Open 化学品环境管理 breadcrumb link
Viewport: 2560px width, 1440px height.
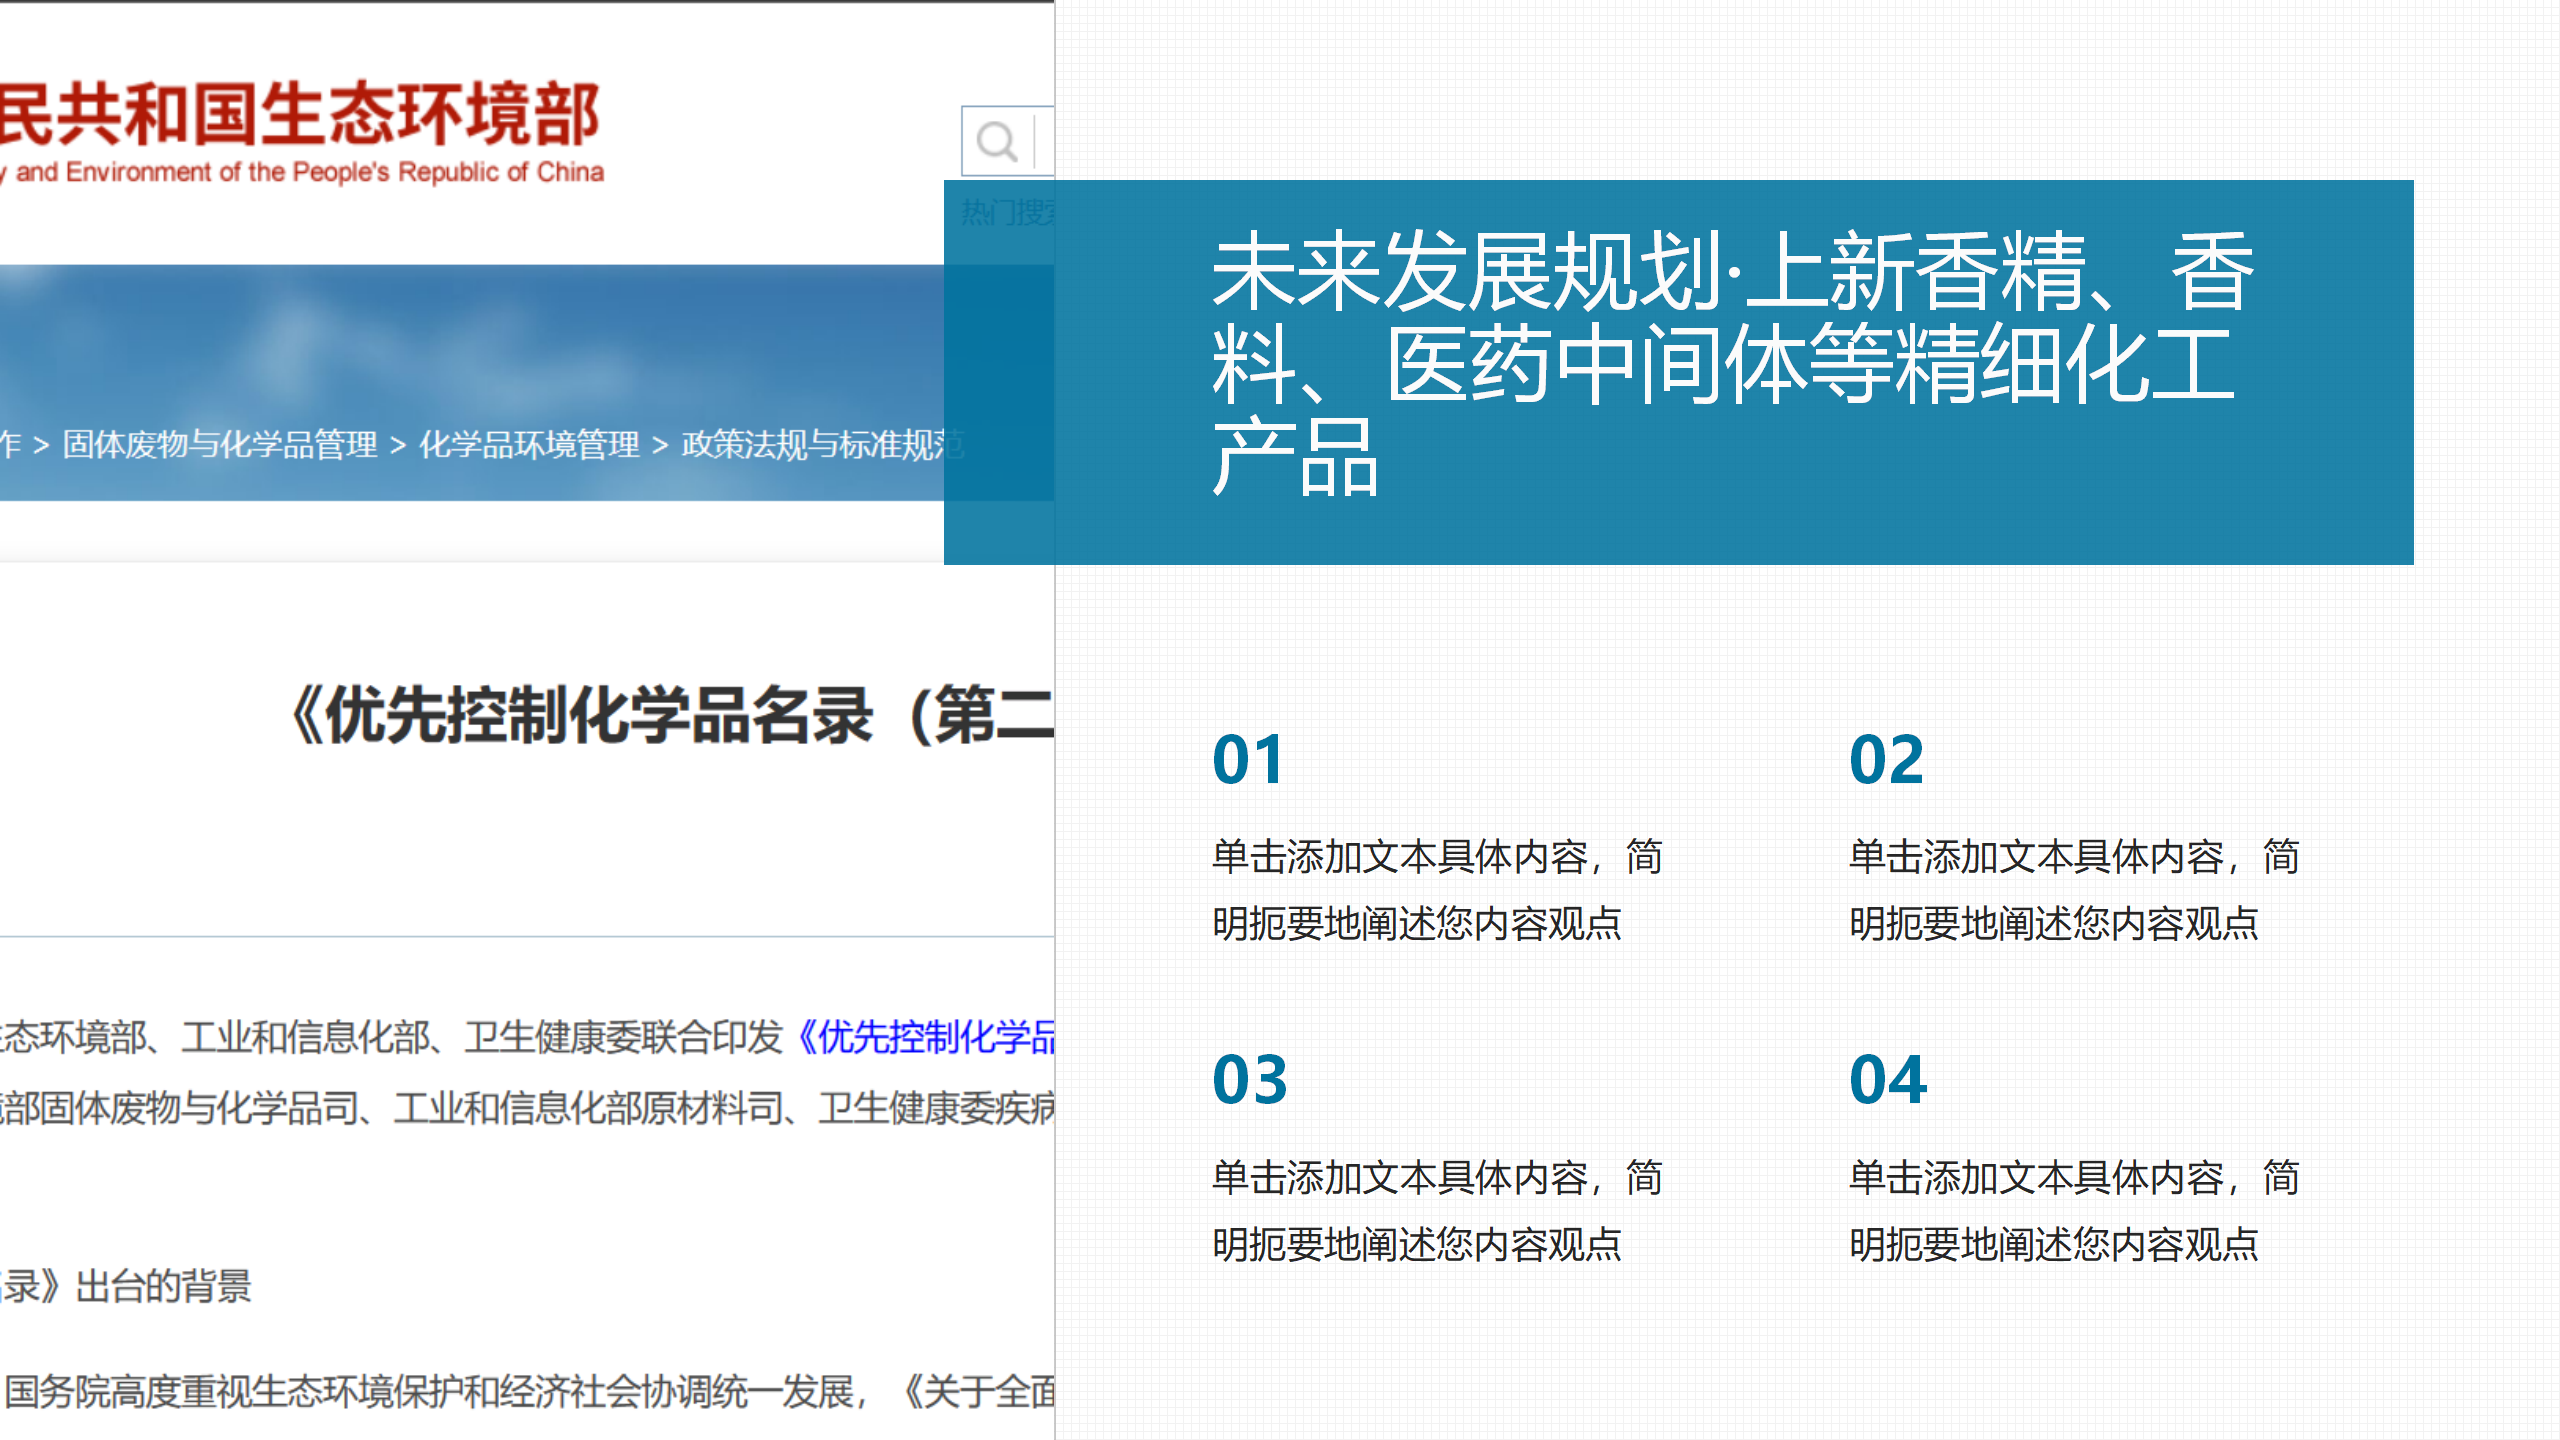click(x=529, y=444)
